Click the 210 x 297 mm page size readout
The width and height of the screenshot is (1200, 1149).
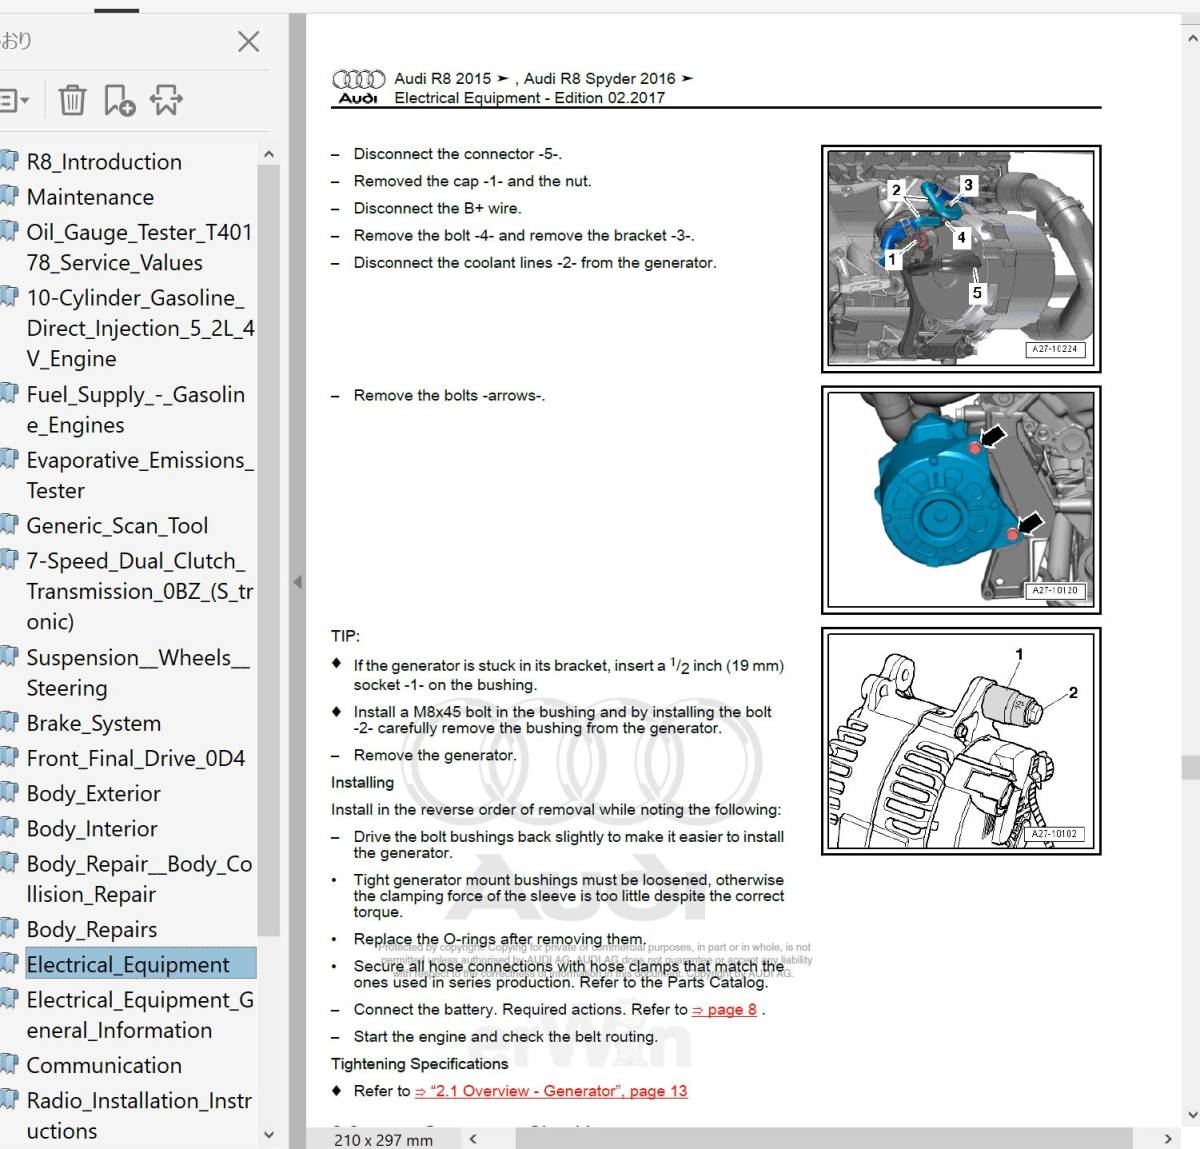384,1140
